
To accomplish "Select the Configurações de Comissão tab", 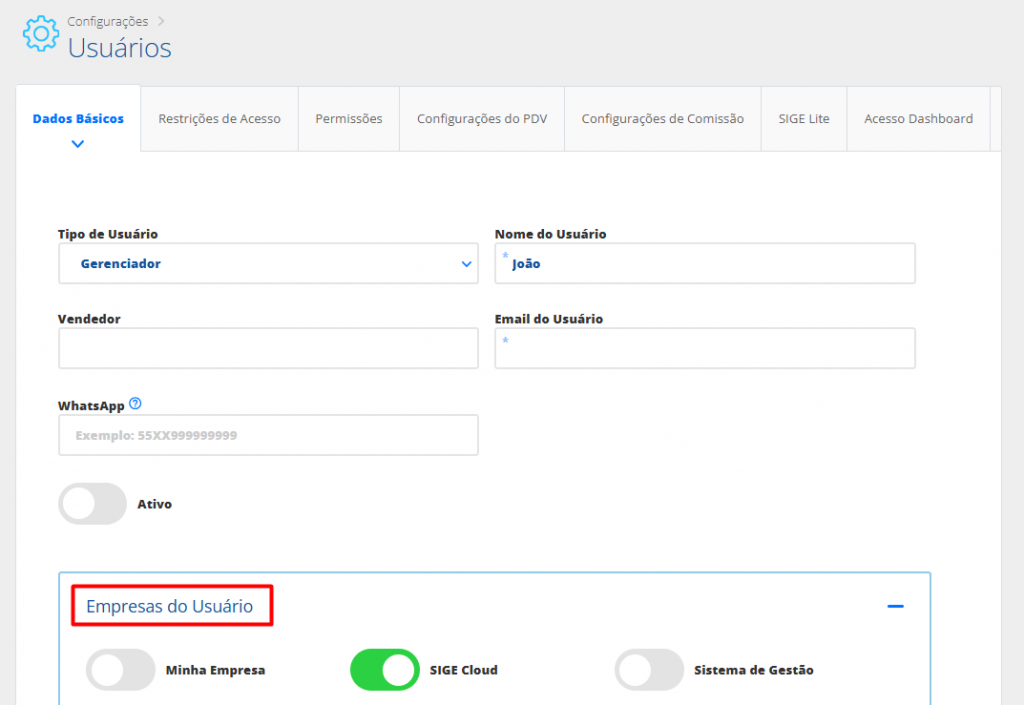I will [x=662, y=119].
